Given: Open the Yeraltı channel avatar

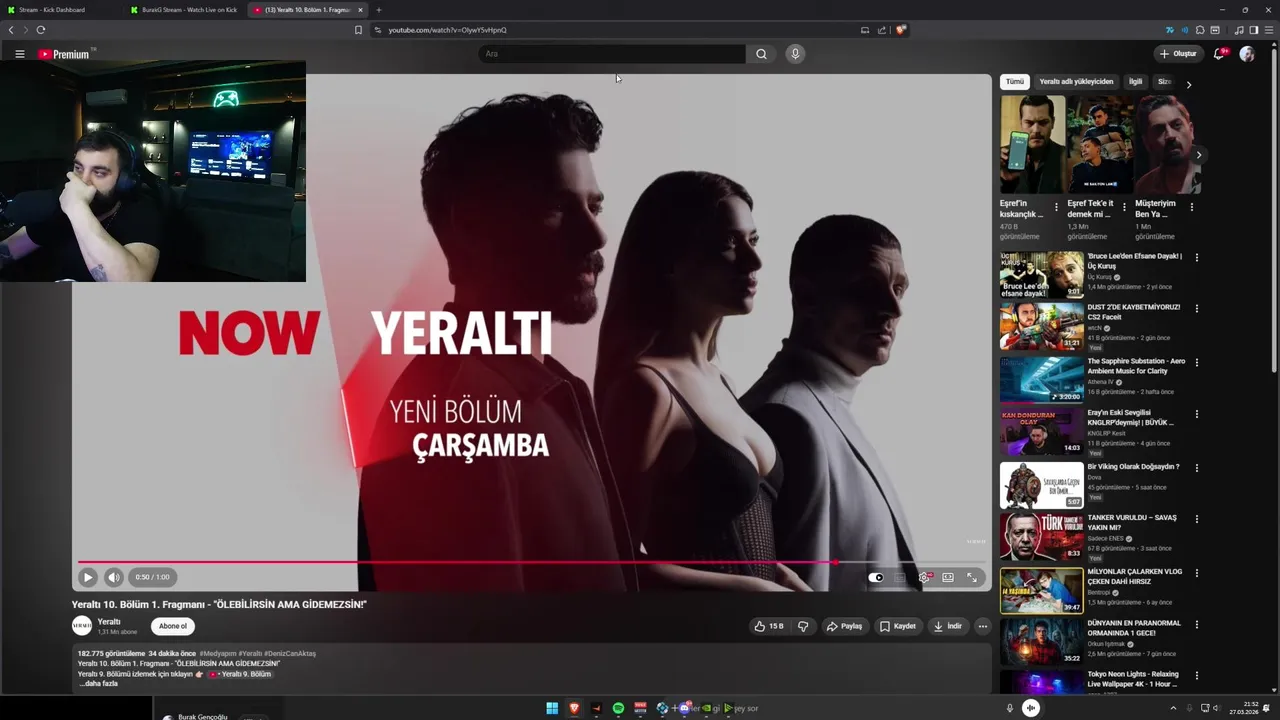Looking at the screenshot, I should tap(82, 626).
